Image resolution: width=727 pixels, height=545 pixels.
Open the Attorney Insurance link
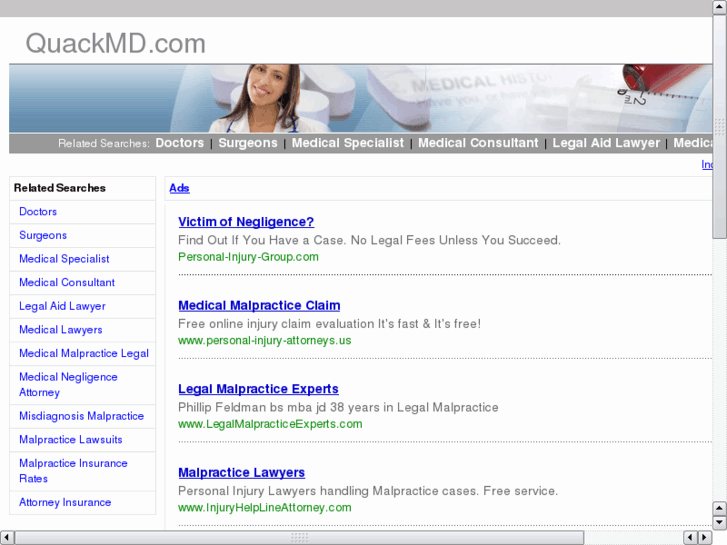point(65,502)
